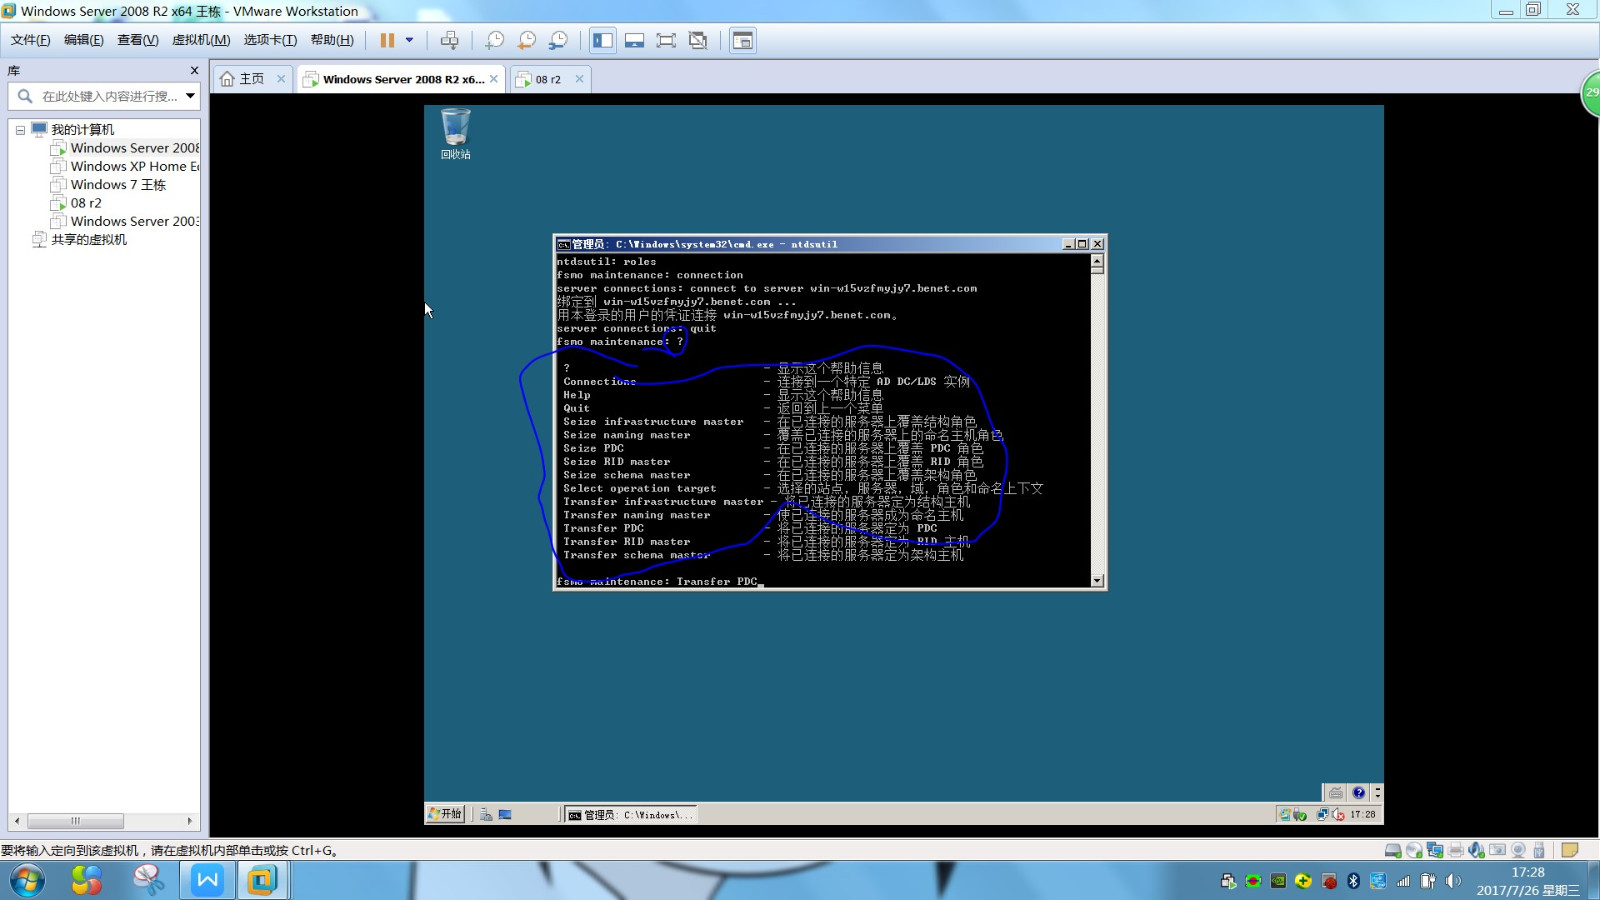1600x900 pixels.
Task: Click VMware Workstation host taskbar icon
Action: tap(262, 881)
